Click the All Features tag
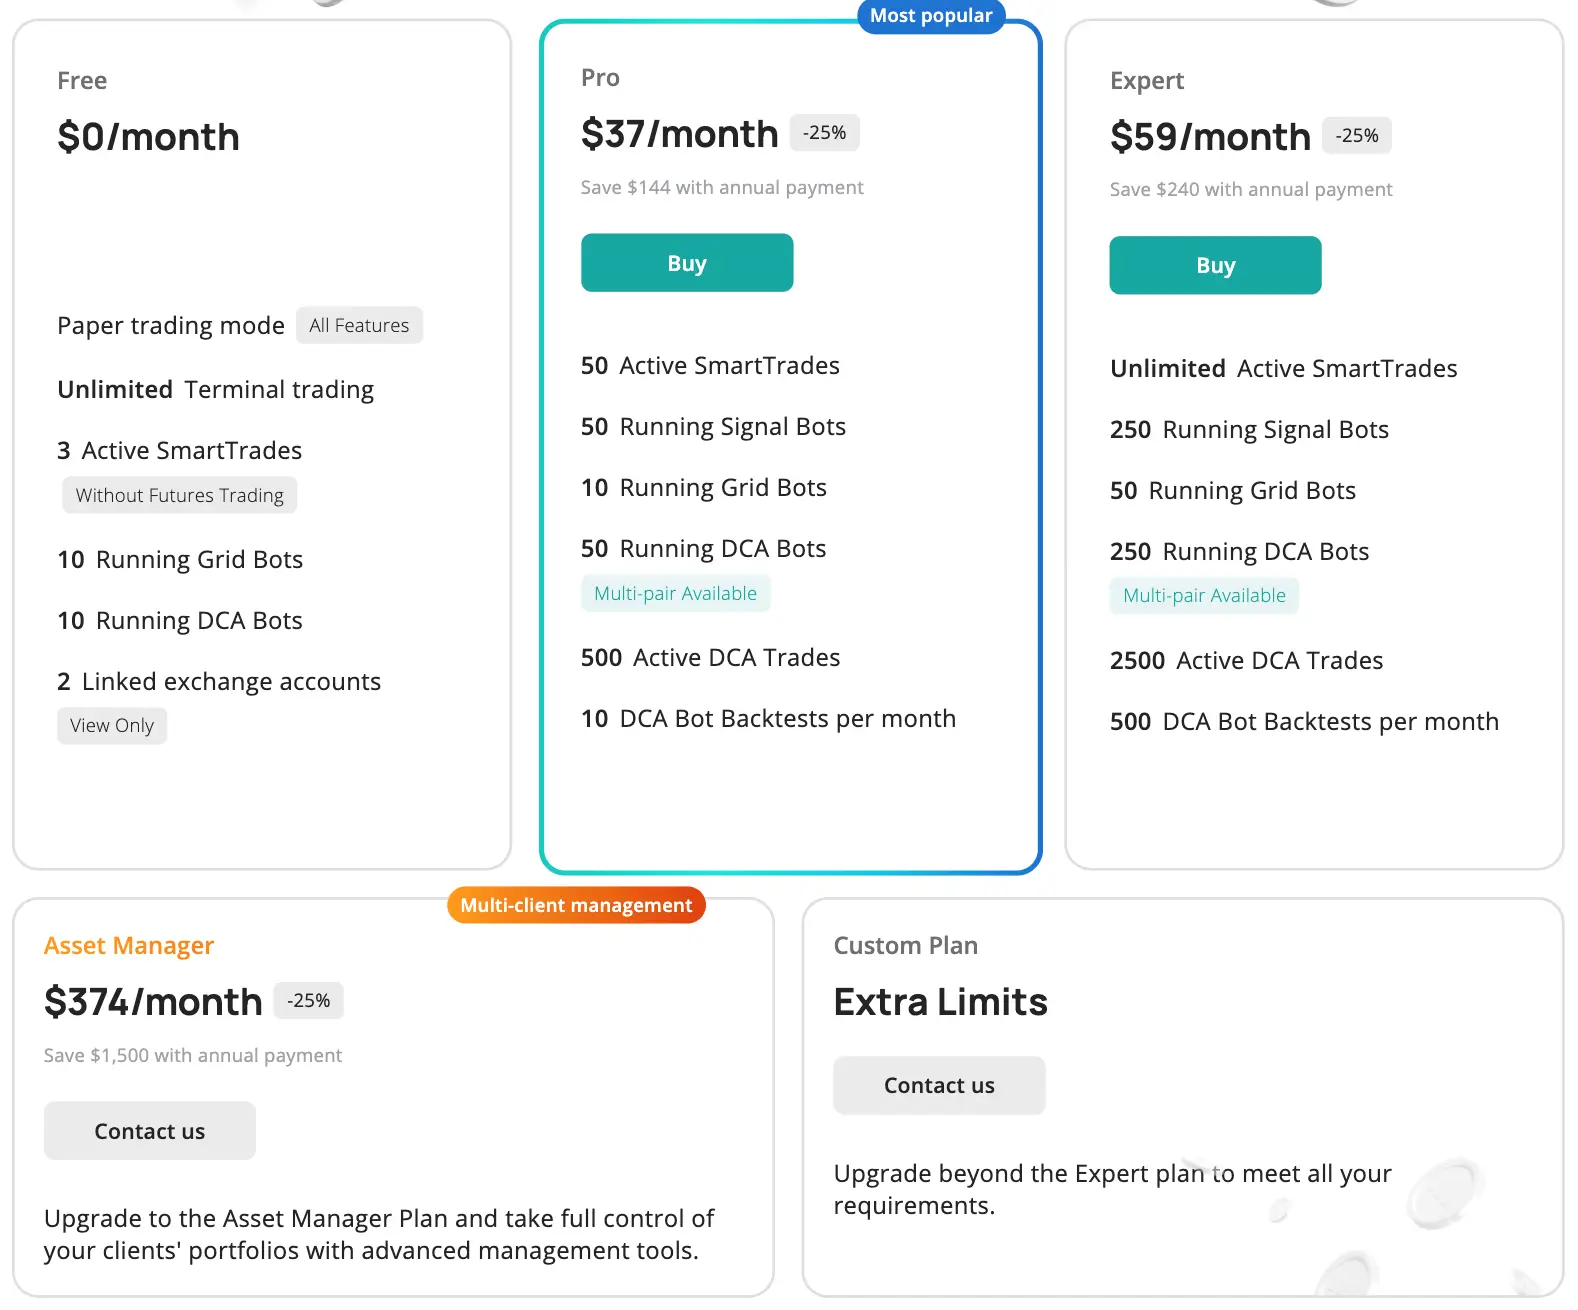 click(x=359, y=325)
